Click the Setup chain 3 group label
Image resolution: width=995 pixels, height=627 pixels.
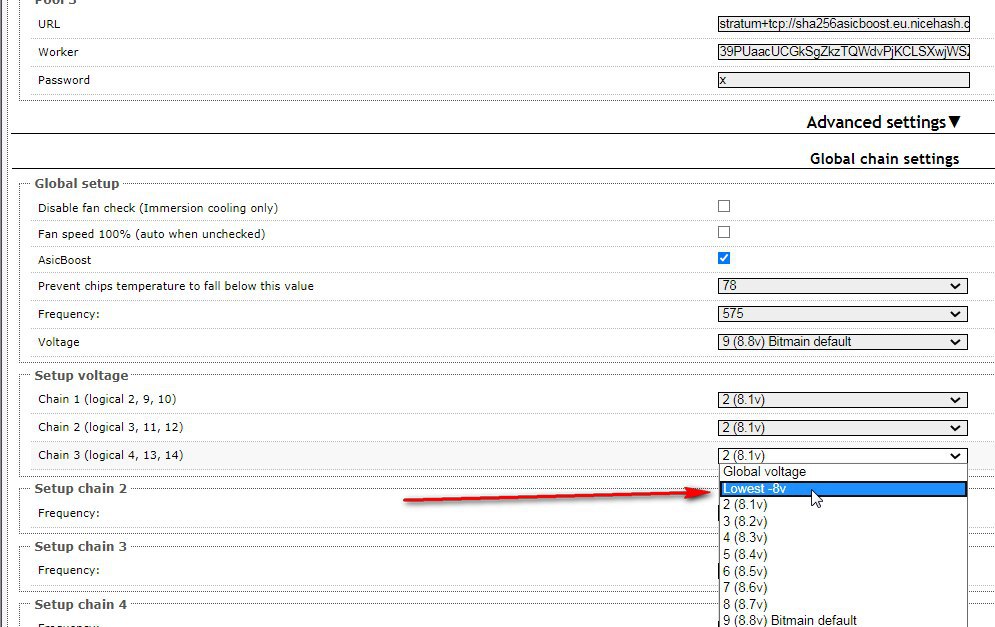81,546
